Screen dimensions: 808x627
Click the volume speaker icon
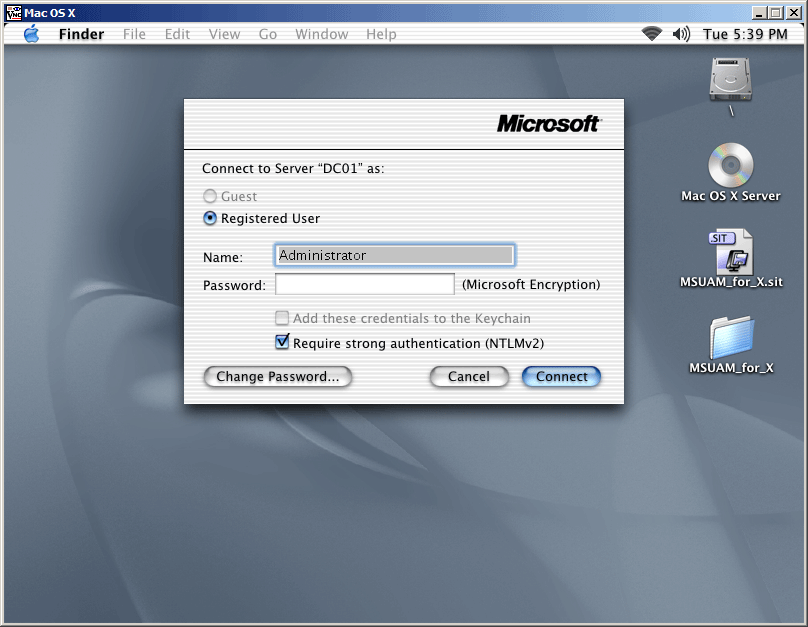pos(681,34)
